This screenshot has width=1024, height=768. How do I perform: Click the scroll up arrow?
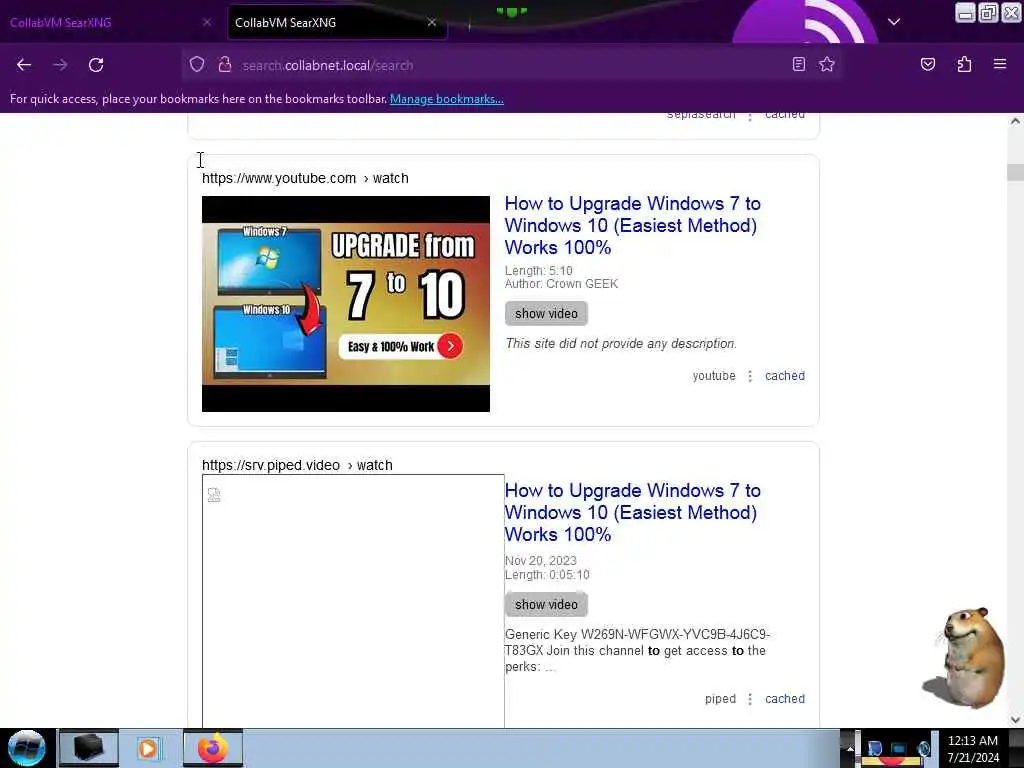[x=1015, y=121]
